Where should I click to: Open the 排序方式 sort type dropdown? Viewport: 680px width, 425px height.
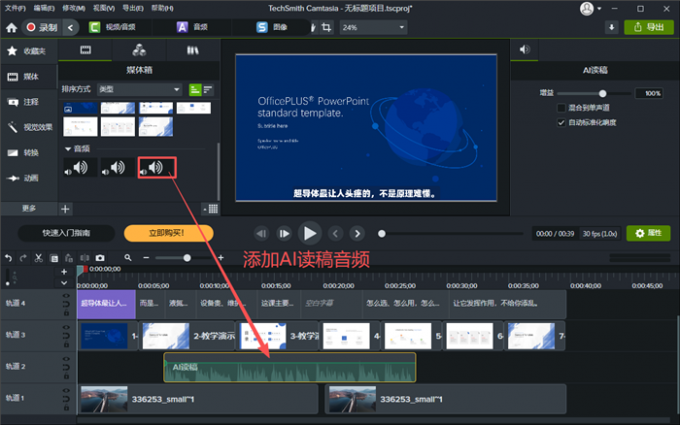(x=139, y=89)
